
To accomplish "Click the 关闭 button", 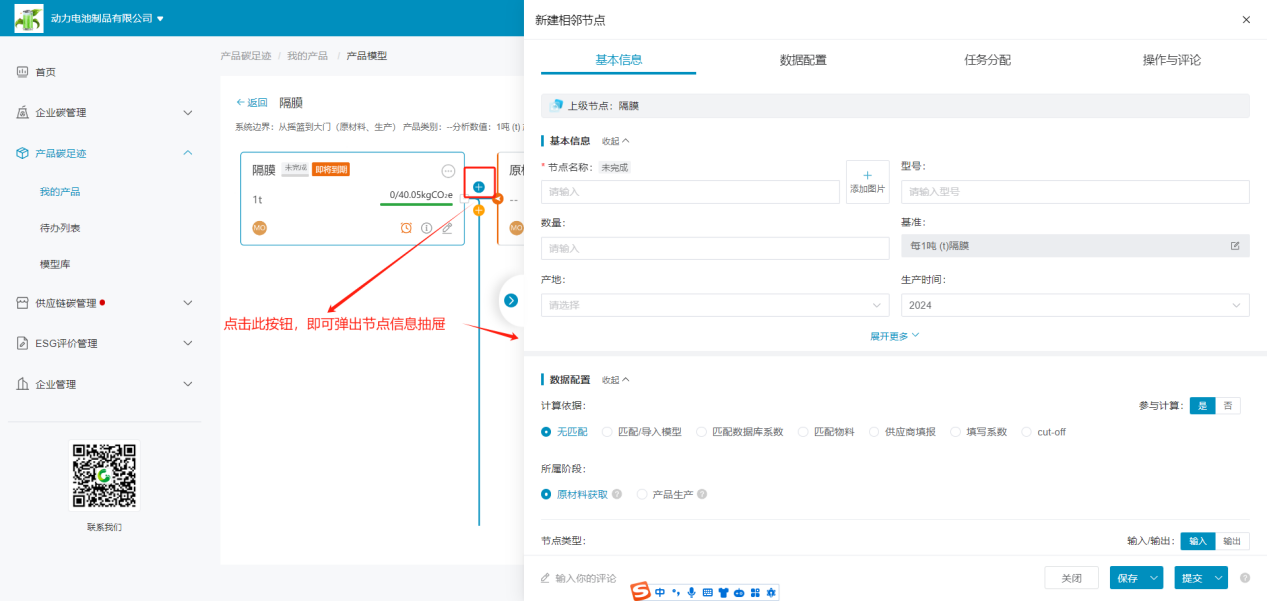I will pos(1071,578).
